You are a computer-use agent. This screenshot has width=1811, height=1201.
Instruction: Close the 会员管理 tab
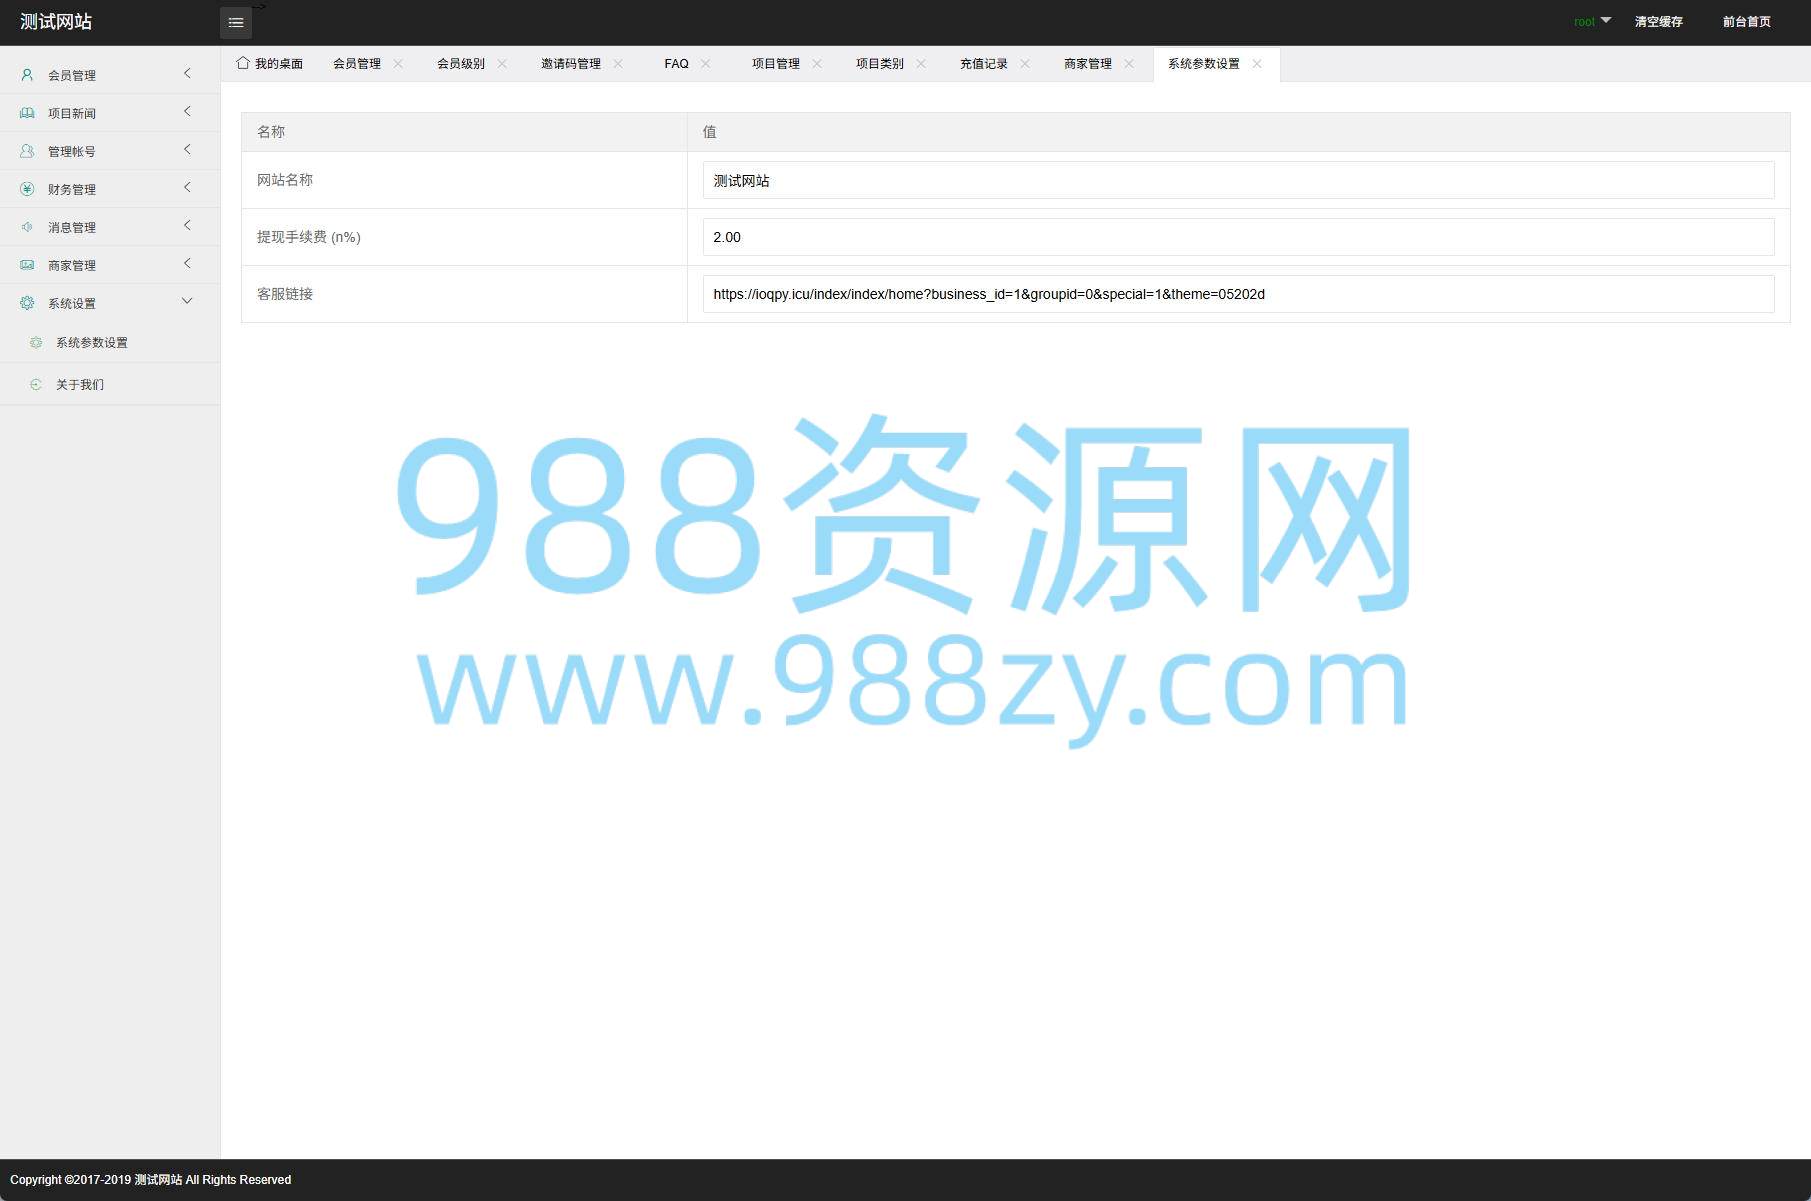tap(398, 63)
